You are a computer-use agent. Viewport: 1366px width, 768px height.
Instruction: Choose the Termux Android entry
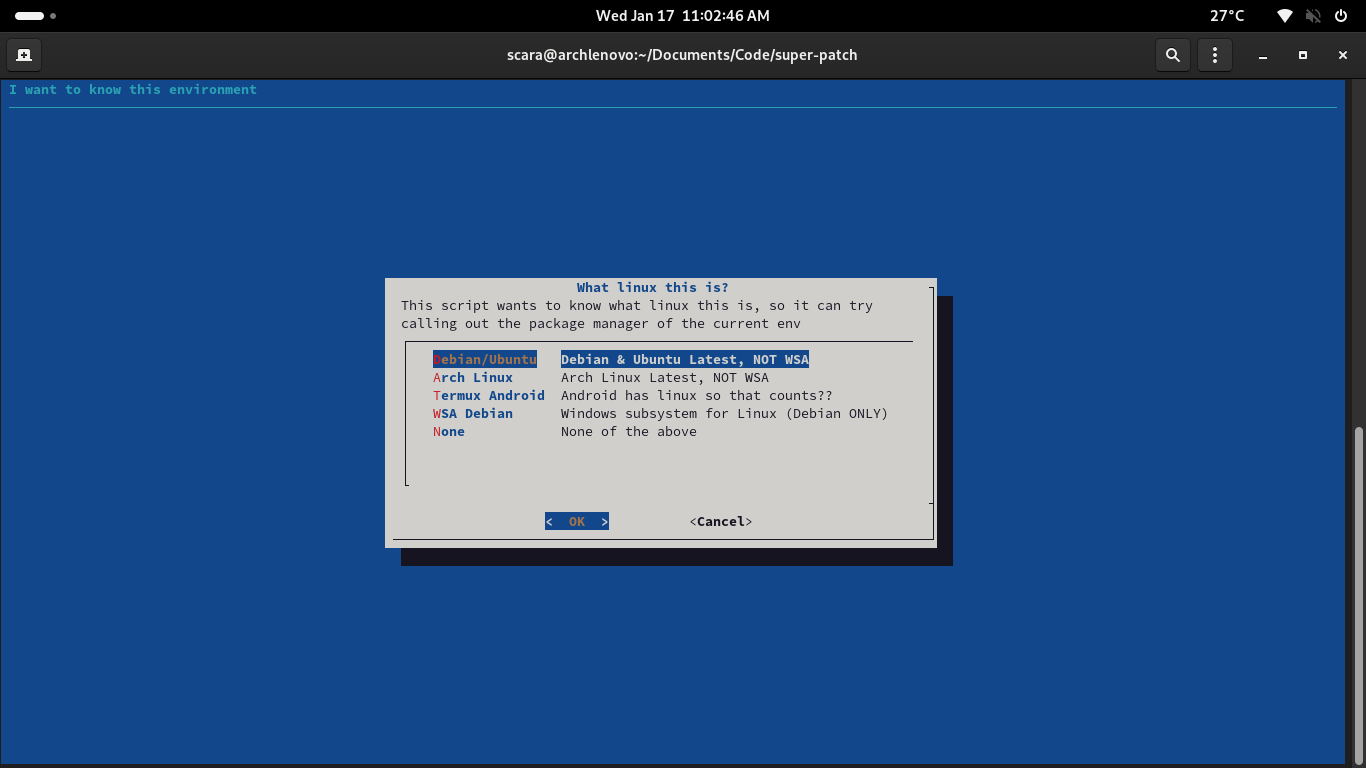(489, 395)
